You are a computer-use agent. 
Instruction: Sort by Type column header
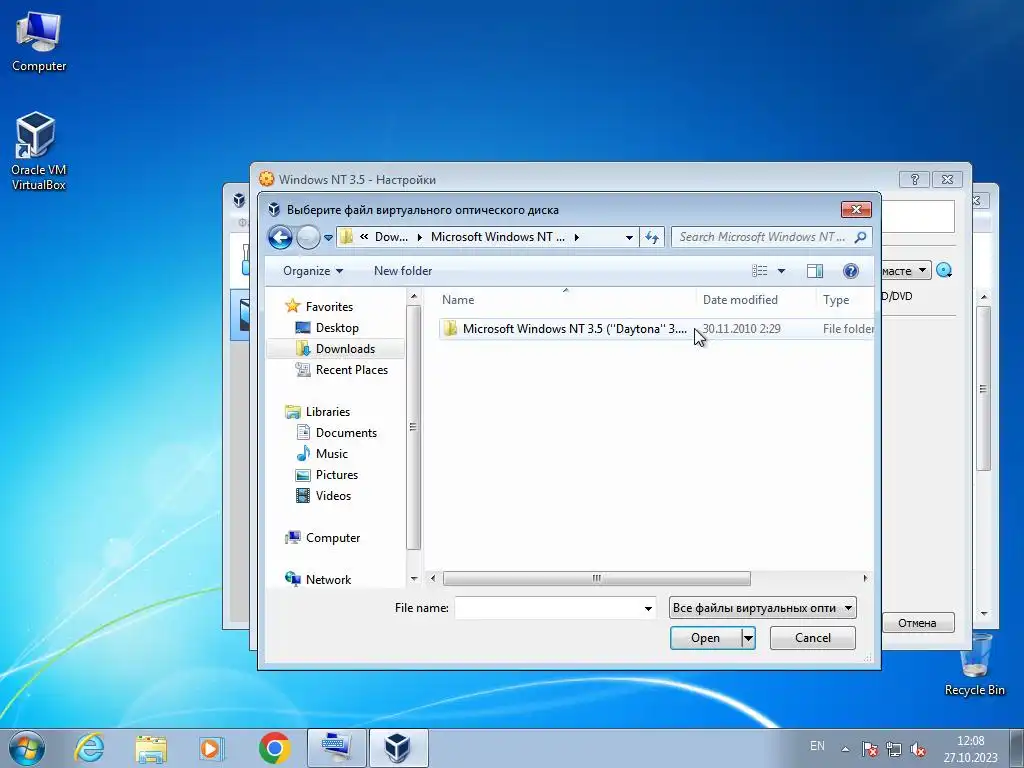click(845, 300)
